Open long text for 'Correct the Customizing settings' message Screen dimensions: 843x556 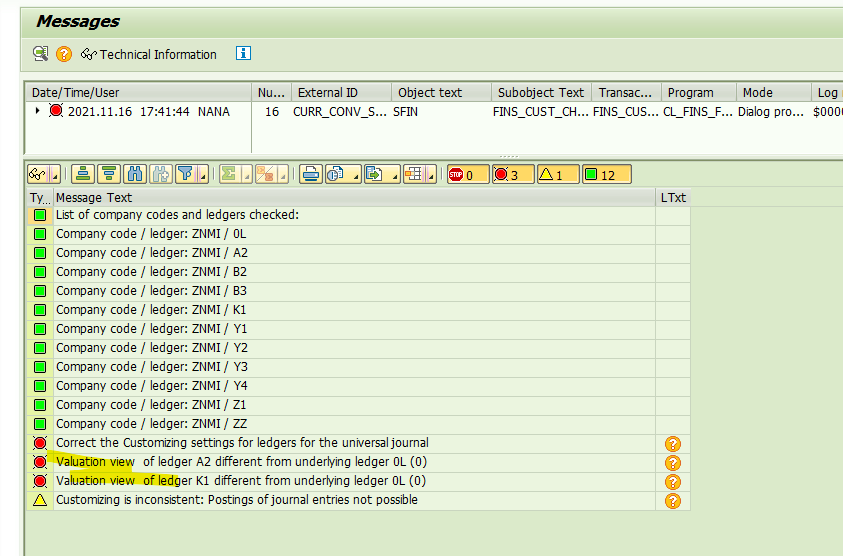click(x=672, y=443)
